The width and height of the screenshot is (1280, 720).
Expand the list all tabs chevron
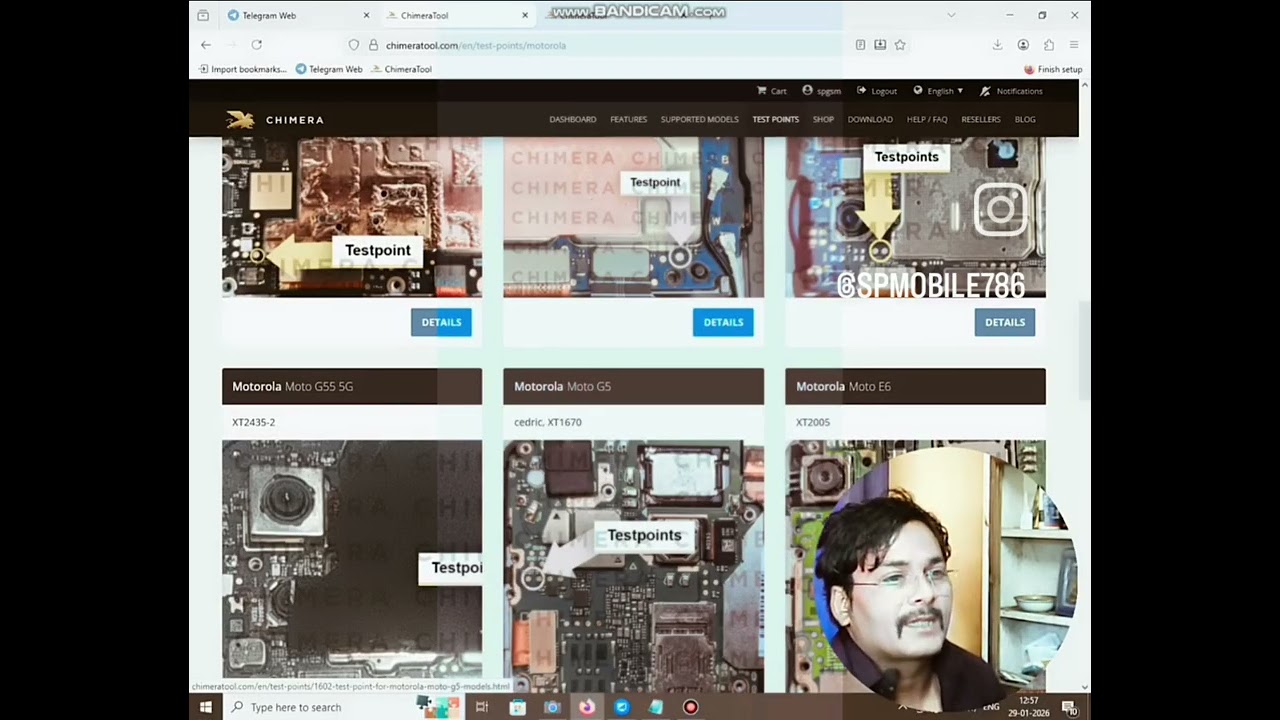951,15
